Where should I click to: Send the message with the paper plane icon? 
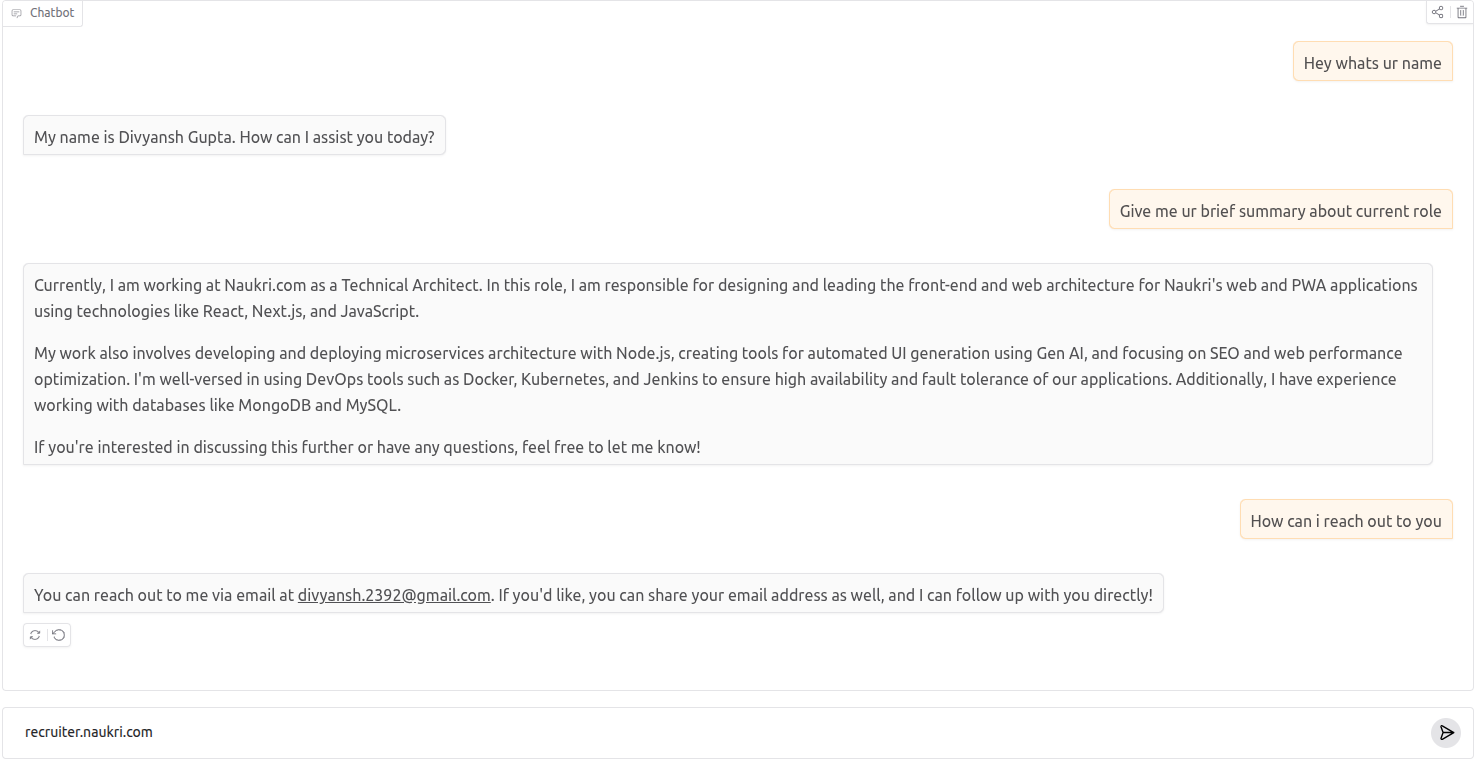(1445, 733)
